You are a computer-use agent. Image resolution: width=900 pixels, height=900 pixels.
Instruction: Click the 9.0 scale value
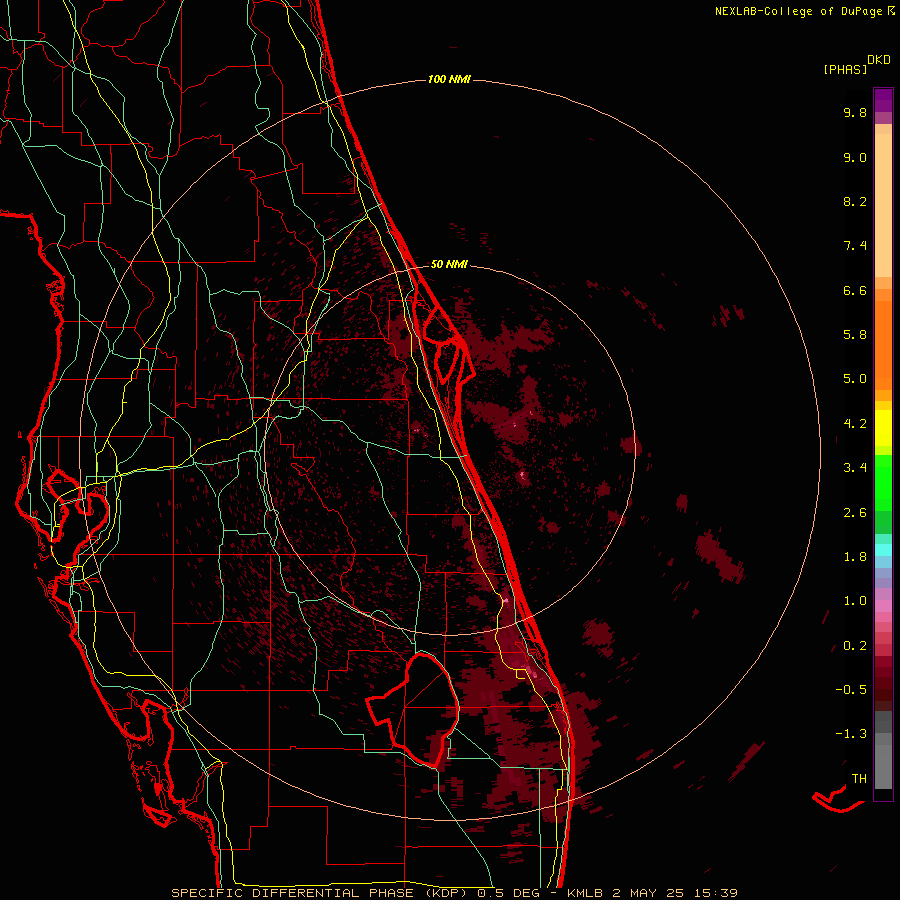pyautogui.click(x=855, y=157)
